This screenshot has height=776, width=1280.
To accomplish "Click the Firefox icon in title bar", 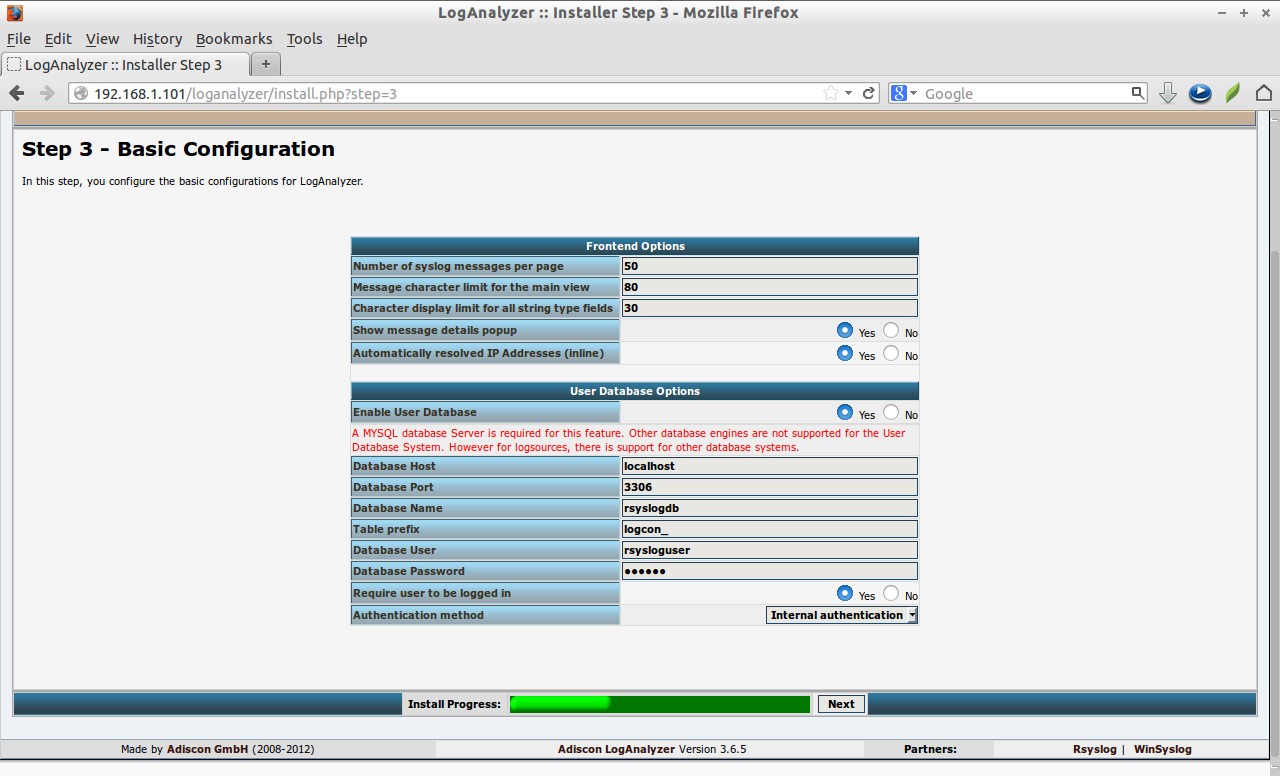I will [14, 13].
